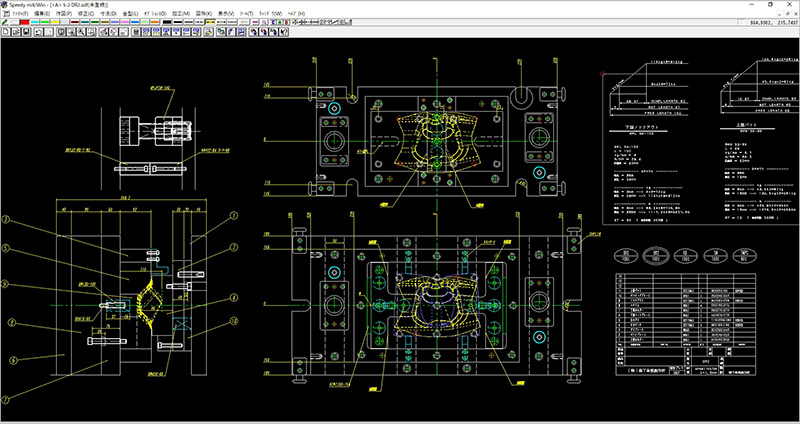Pick the orange color swatch
Screen dimensions: 800x424
[x=155, y=22]
